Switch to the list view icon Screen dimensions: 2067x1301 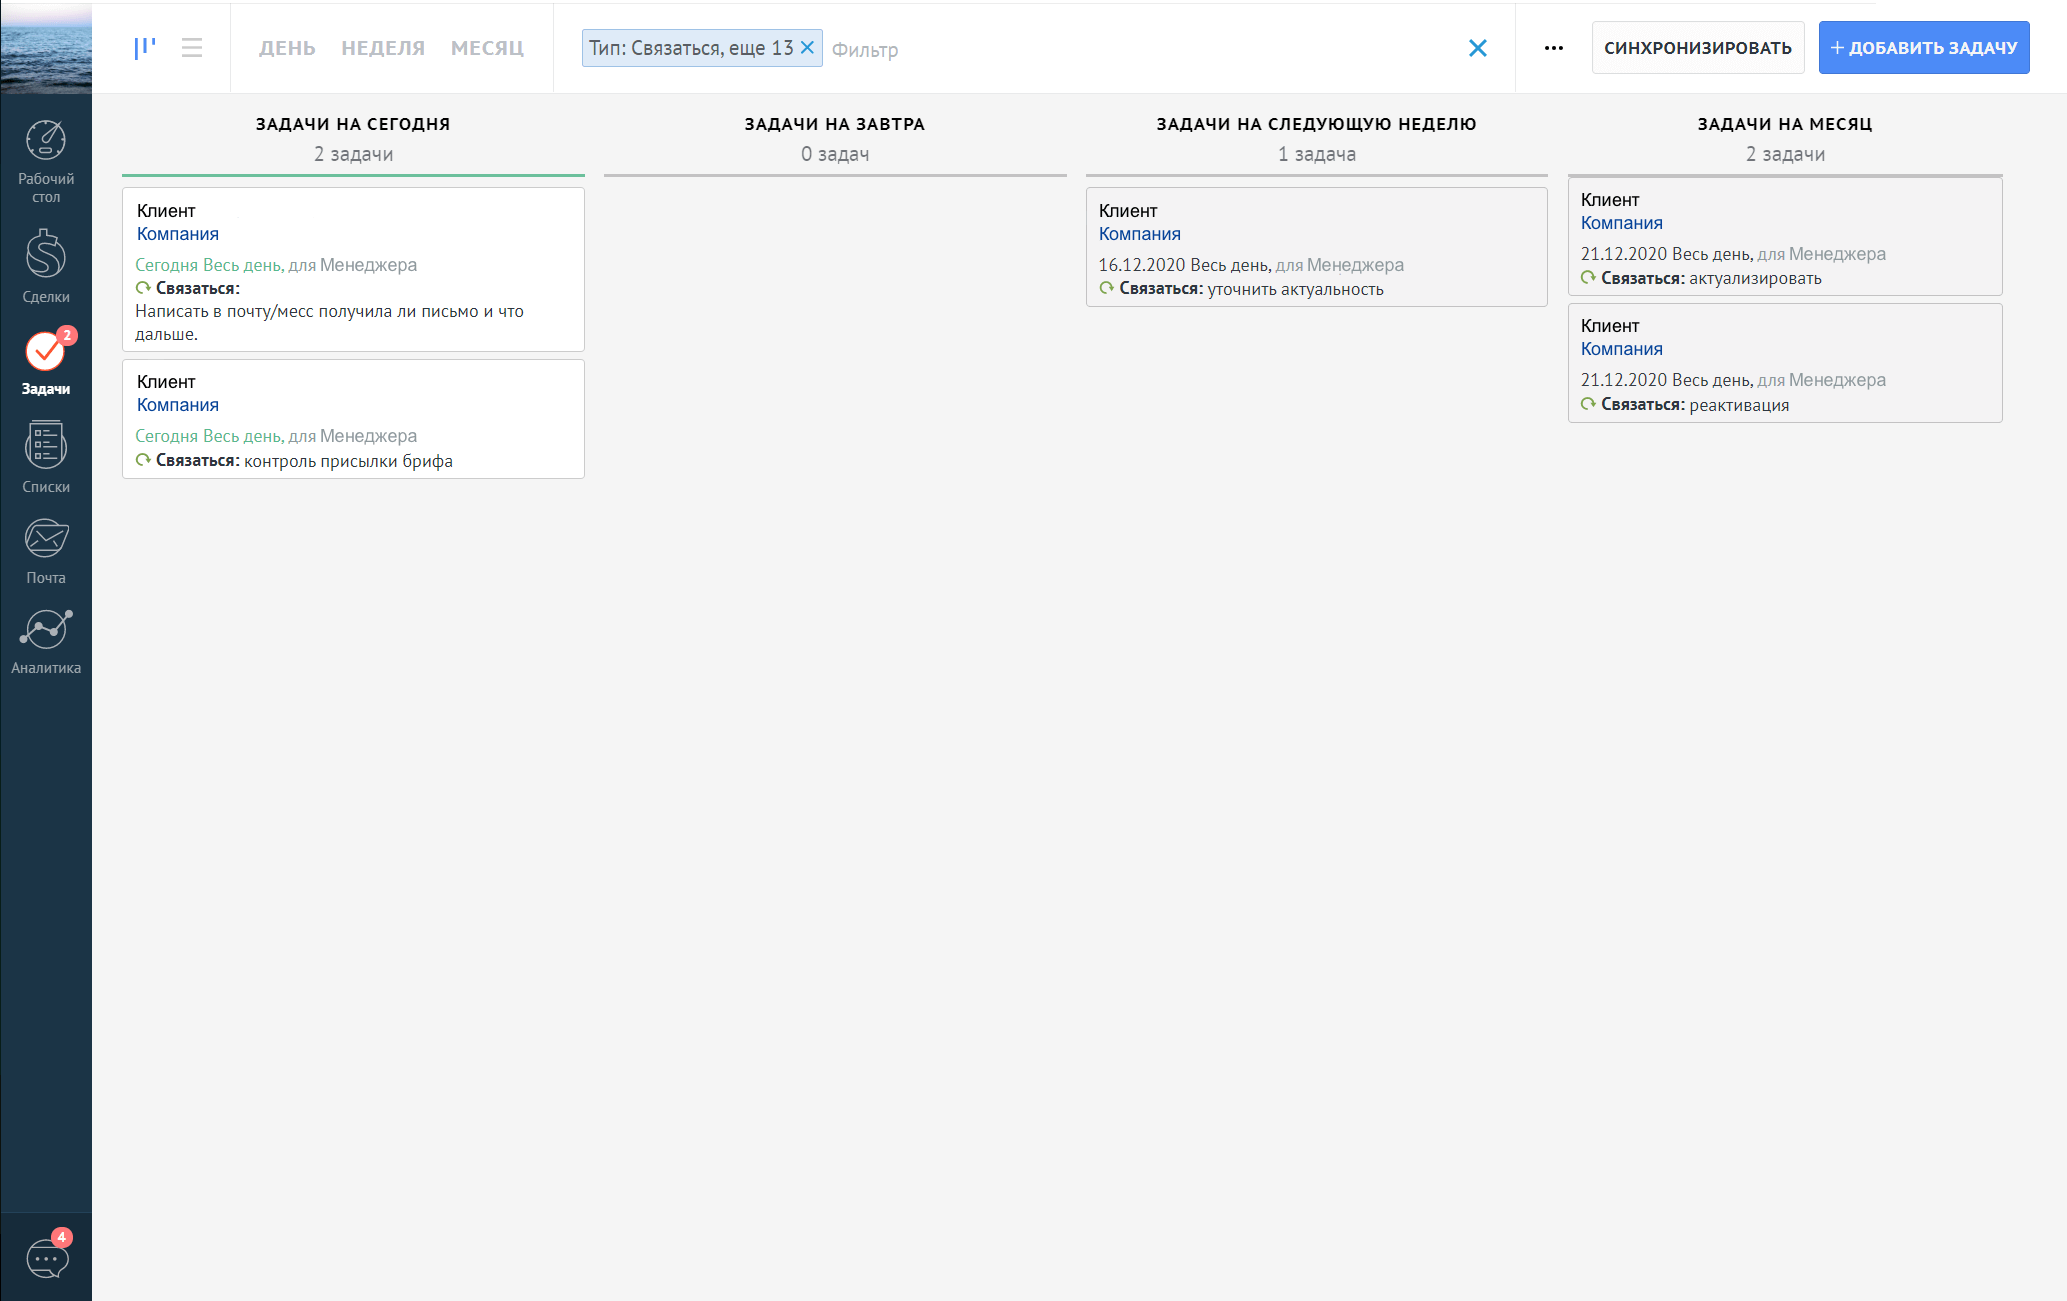(x=192, y=47)
